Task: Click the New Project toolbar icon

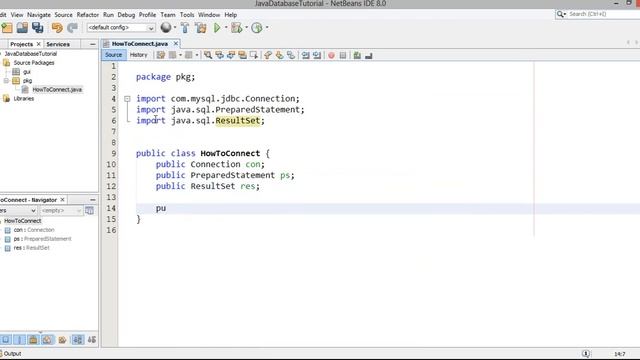Action: click(x=7, y=28)
